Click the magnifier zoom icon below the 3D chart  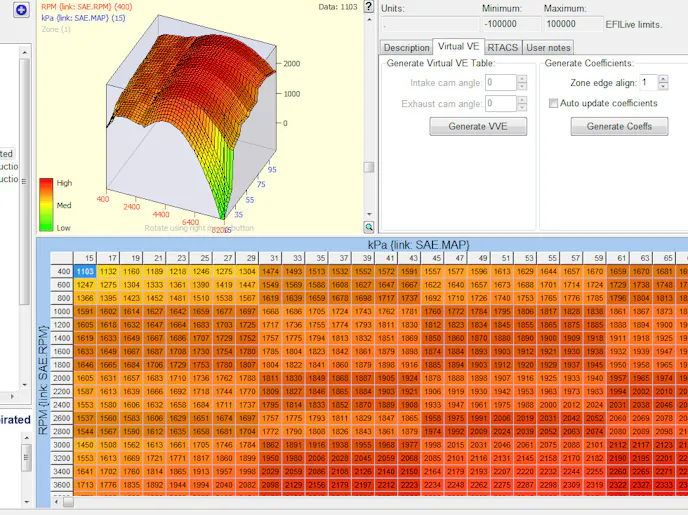368,226
